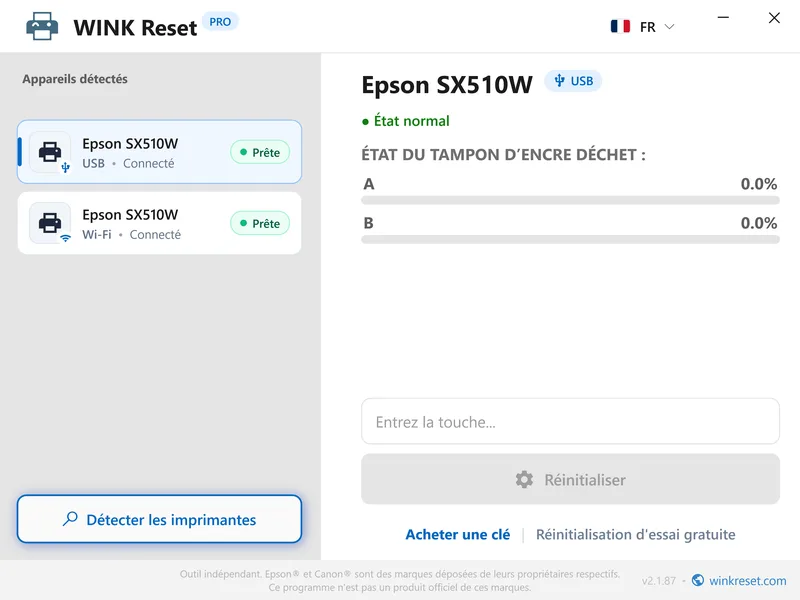800x600 pixels.
Task: Click the Réinitialiser button
Action: 570,479
